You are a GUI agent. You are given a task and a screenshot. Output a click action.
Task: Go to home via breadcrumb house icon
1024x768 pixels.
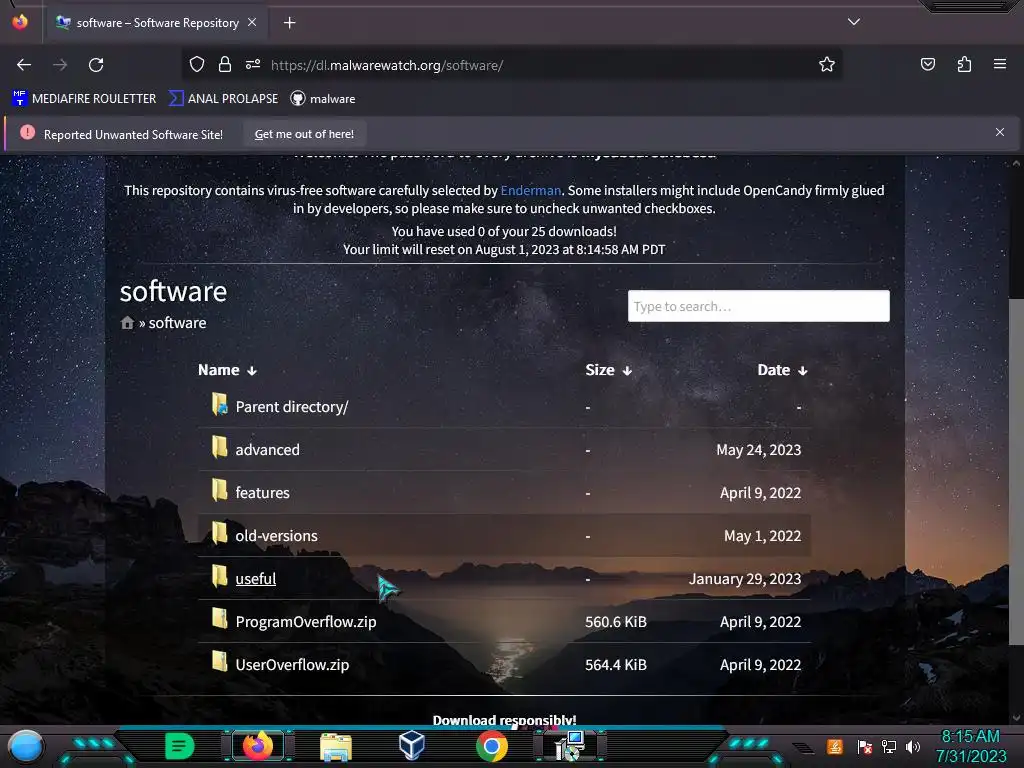coord(127,323)
